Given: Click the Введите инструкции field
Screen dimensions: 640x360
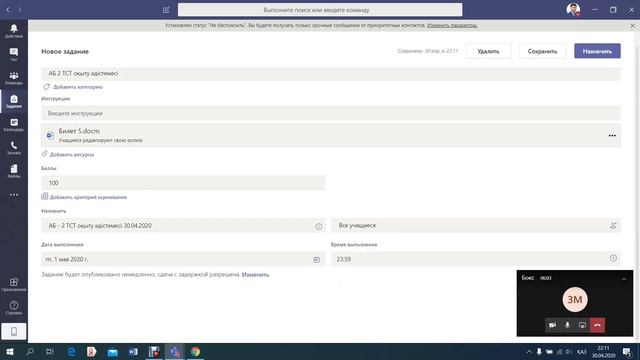Looking at the screenshot, I should (331, 113).
